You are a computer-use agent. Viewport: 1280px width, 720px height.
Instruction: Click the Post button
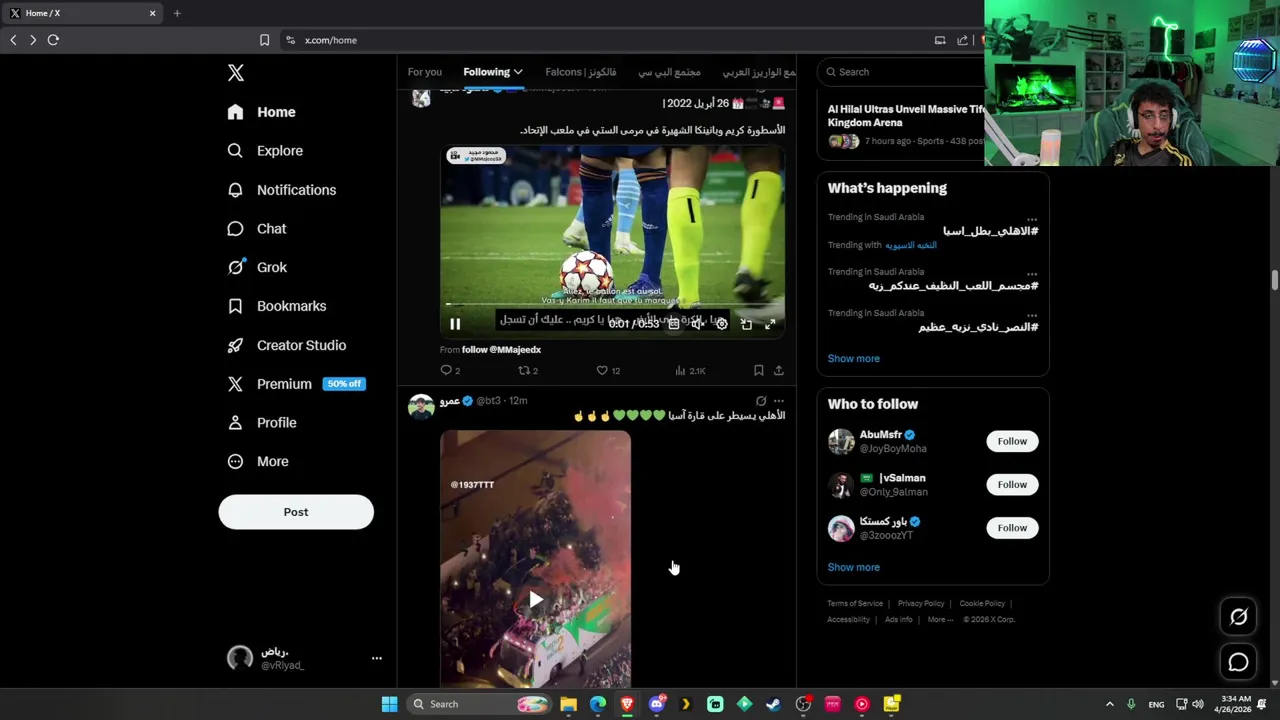click(296, 512)
